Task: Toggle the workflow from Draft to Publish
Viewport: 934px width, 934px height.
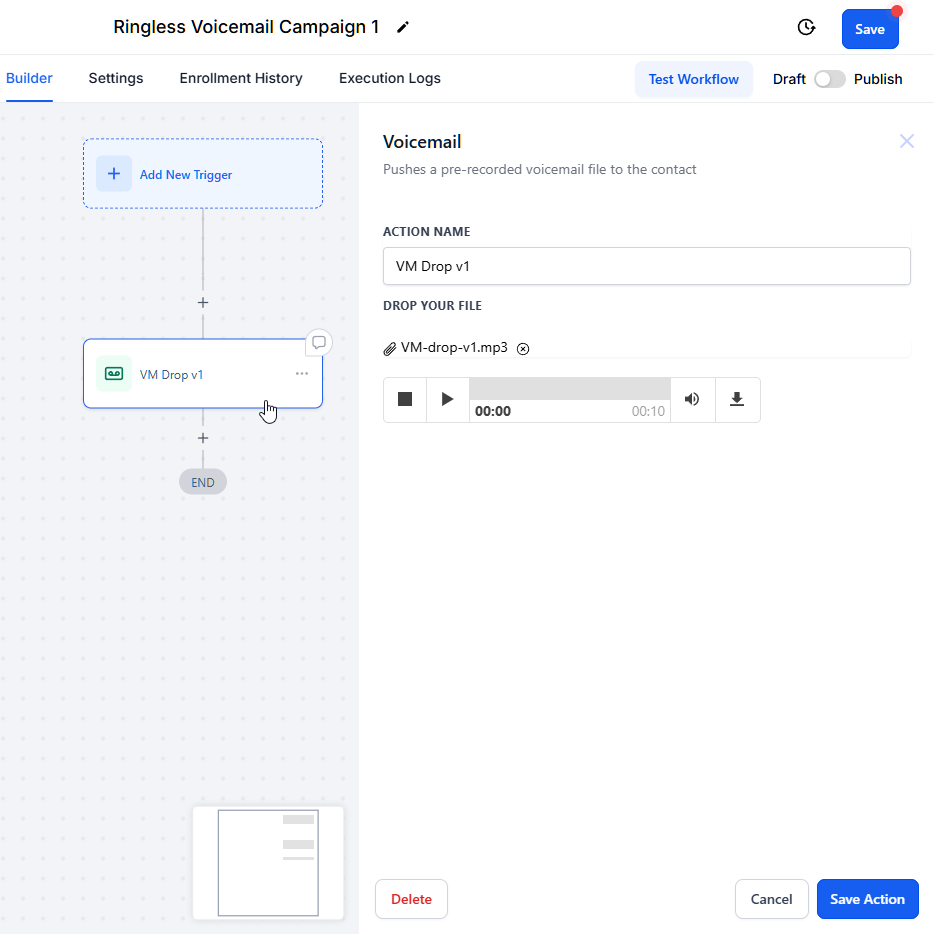Action: click(x=829, y=80)
